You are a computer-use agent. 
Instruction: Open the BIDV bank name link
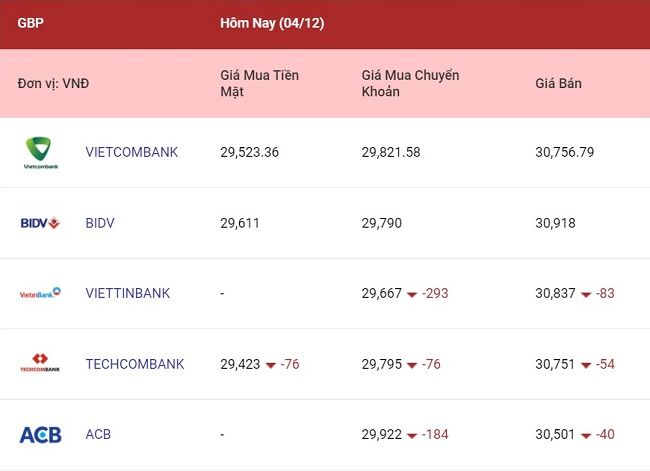[x=100, y=223]
